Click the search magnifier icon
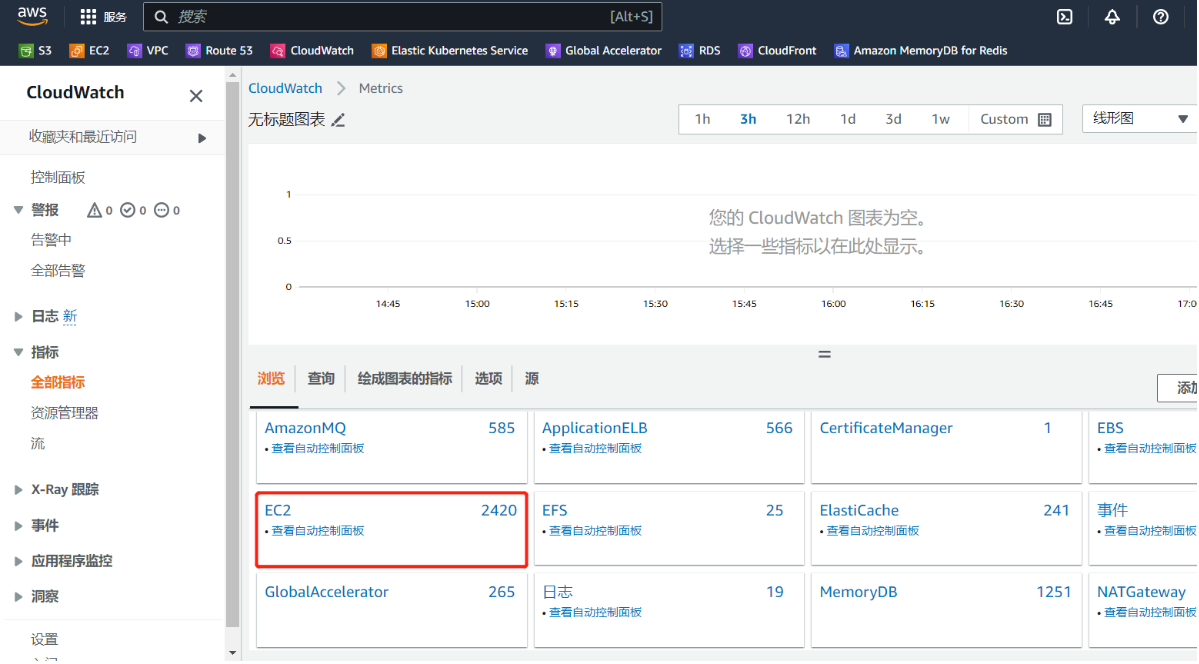This screenshot has height=664, width=1199. point(161,17)
